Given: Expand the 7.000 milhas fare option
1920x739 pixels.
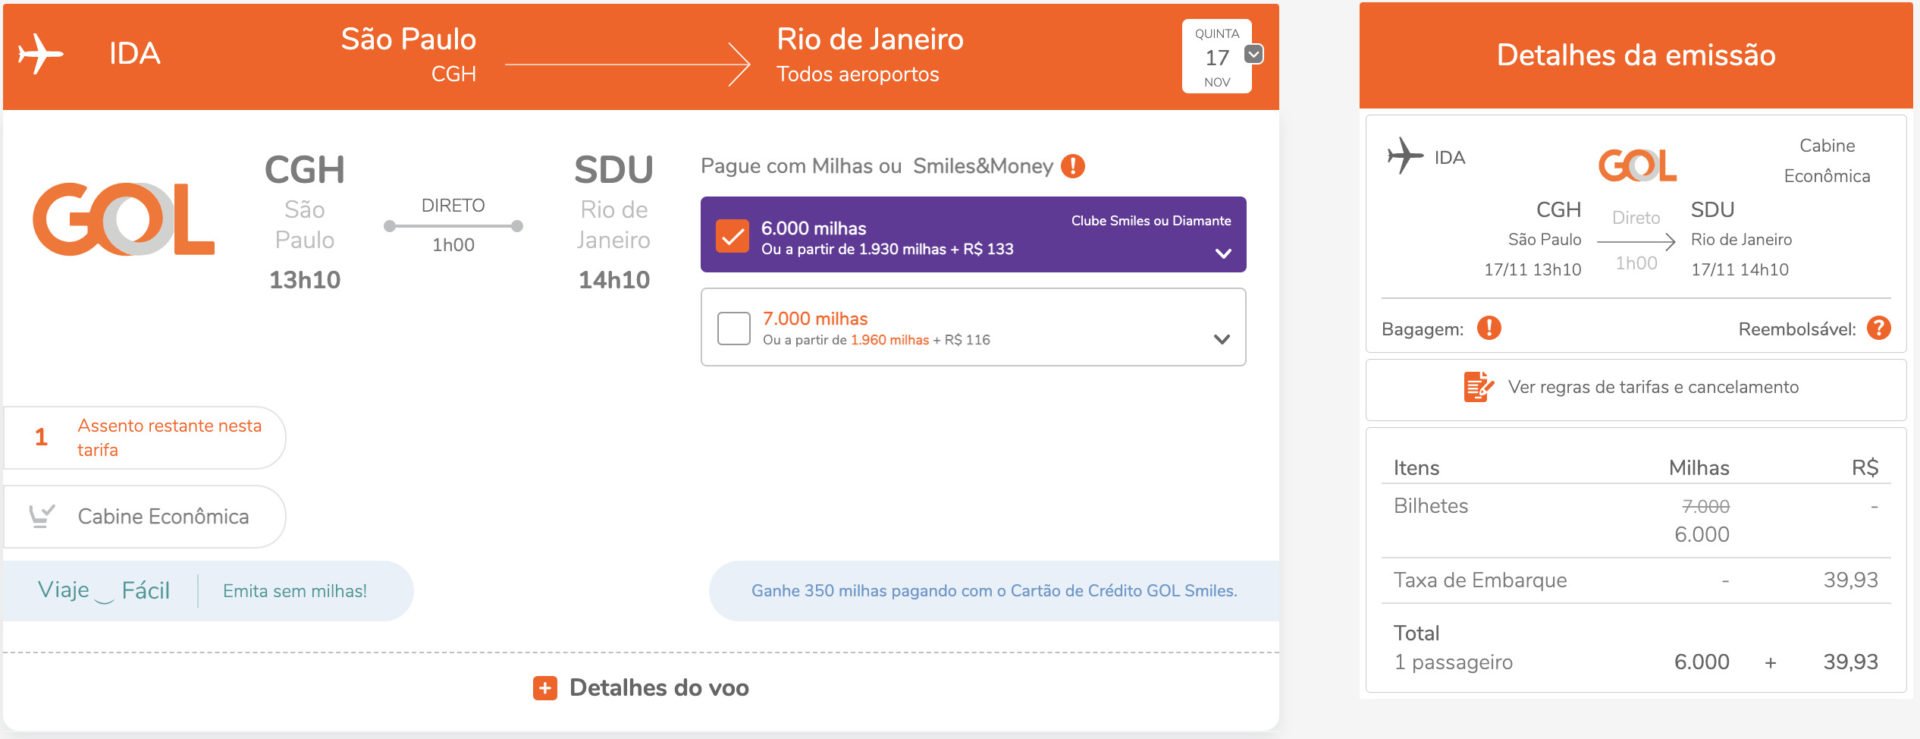Looking at the screenshot, I should [1222, 339].
